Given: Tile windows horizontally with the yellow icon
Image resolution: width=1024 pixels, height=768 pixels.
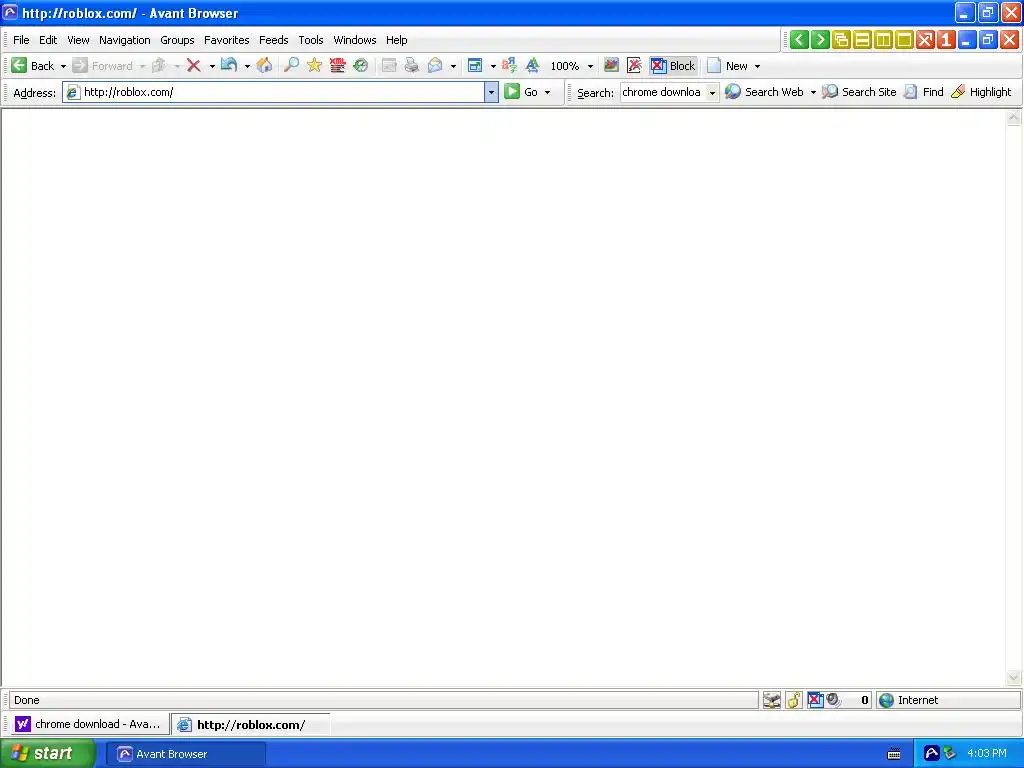Looking at the screenshot, I should tap(862, 40).
